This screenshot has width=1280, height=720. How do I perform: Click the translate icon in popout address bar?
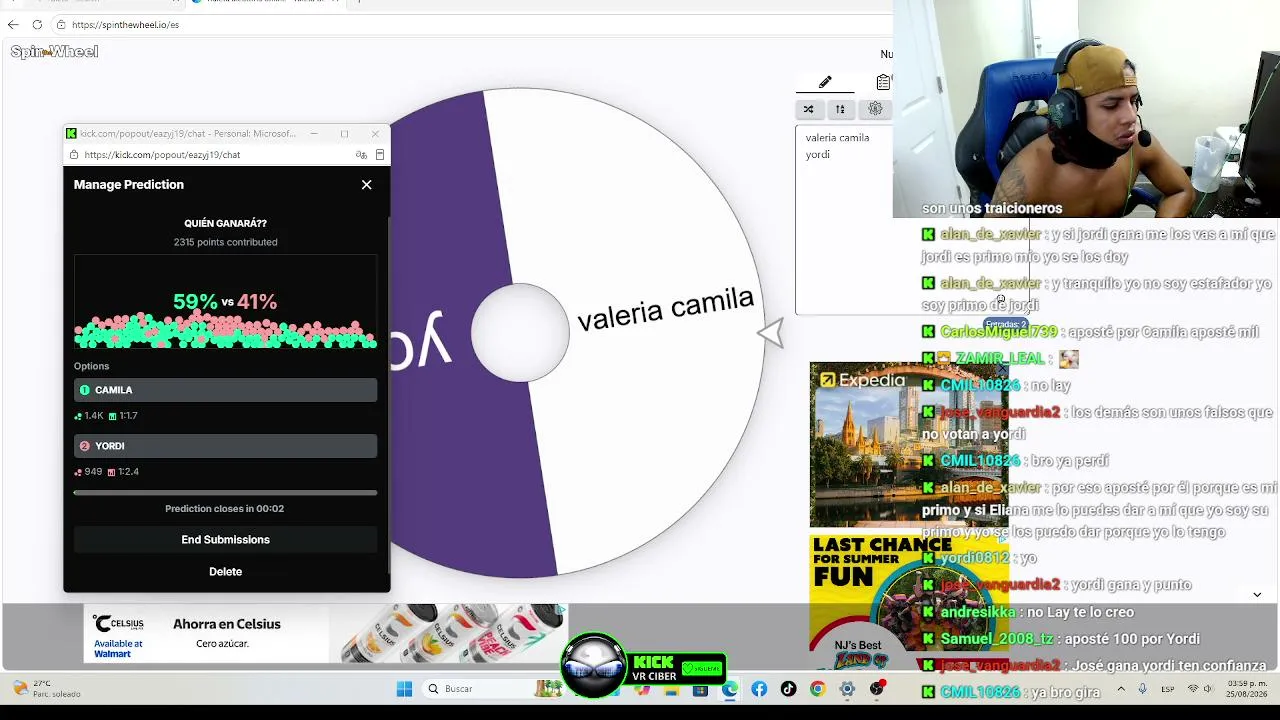point(361,155)
